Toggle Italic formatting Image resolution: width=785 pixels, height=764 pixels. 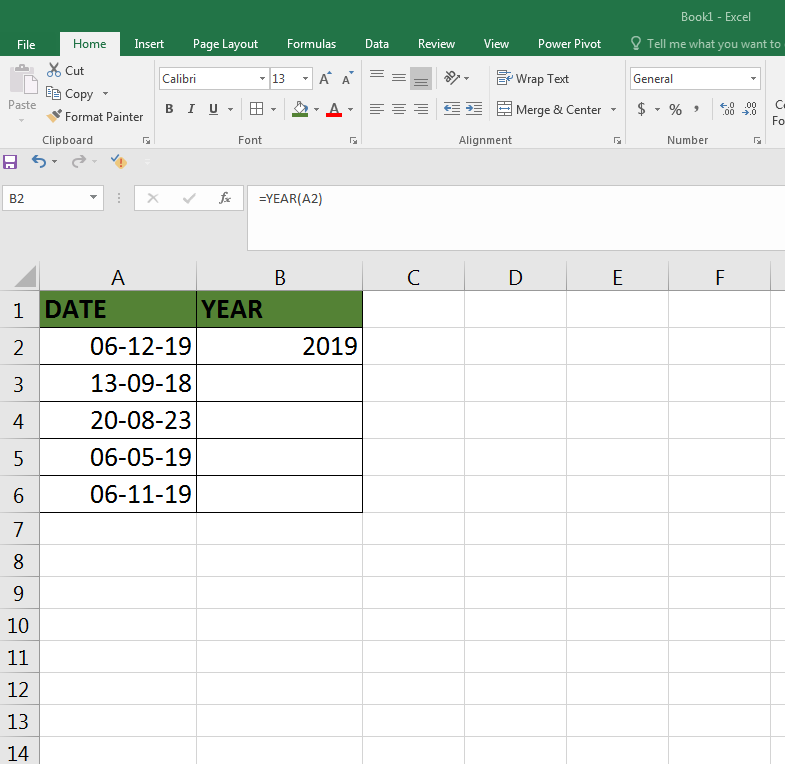191,109
